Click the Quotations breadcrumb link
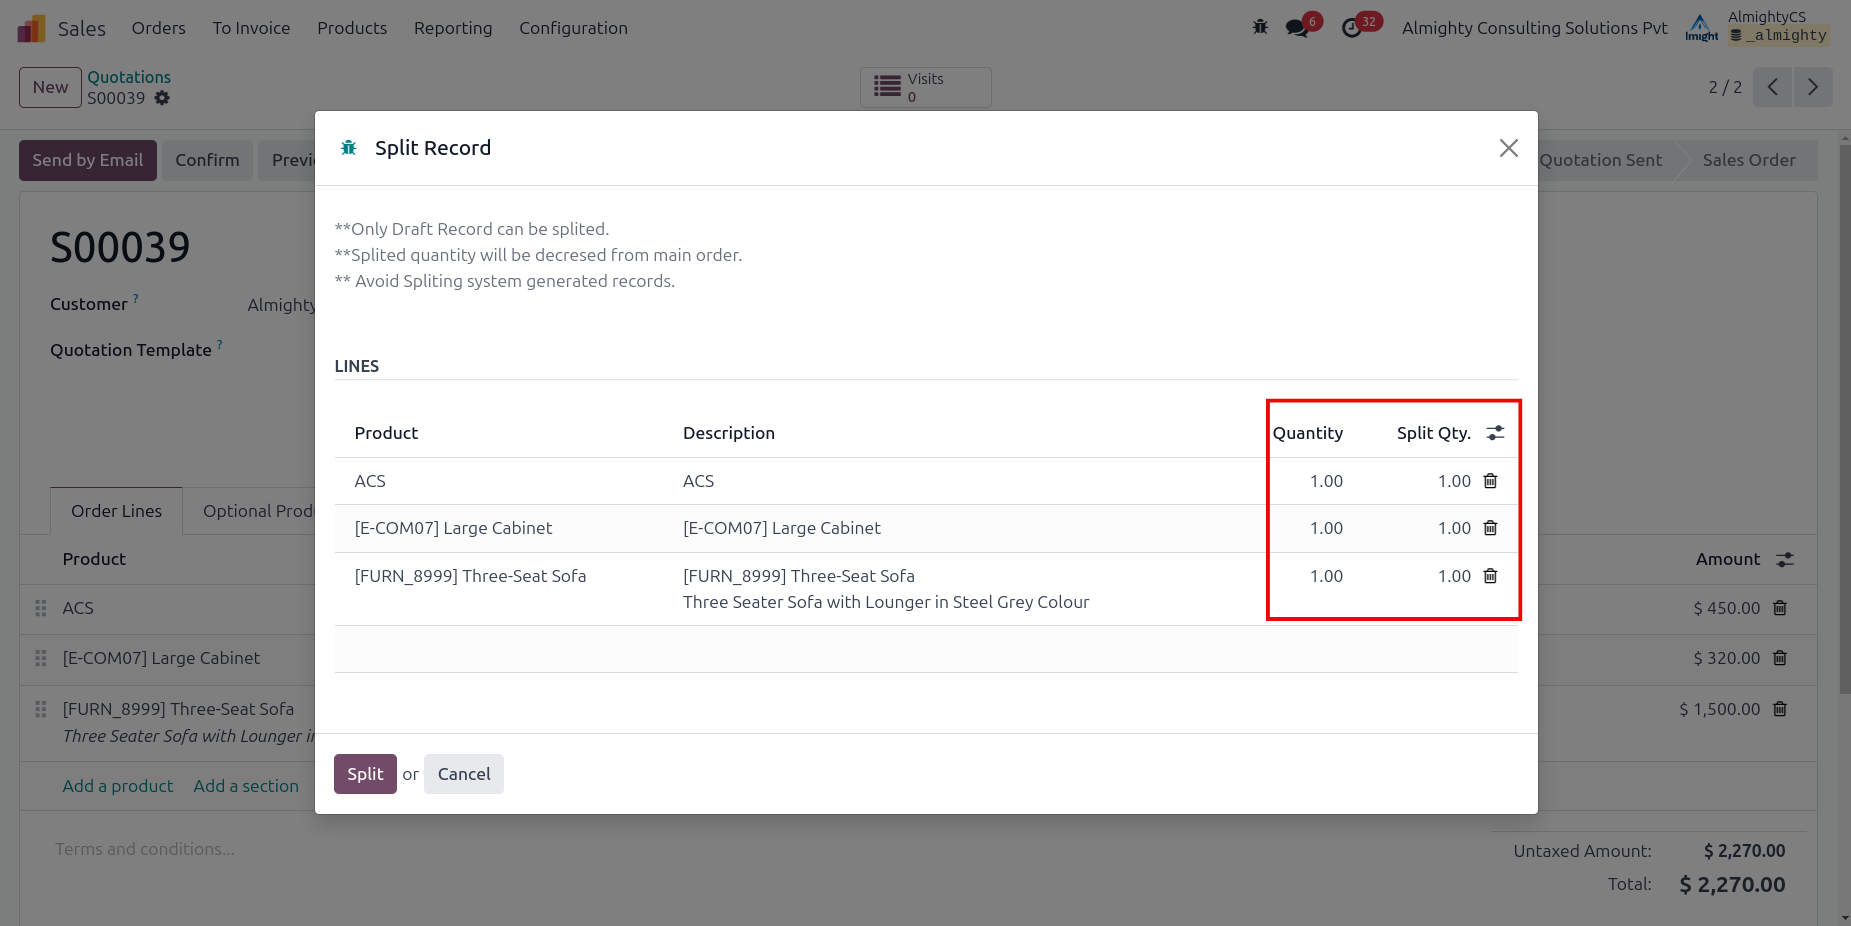1851x926 pixels. click(x=129, y=77)
